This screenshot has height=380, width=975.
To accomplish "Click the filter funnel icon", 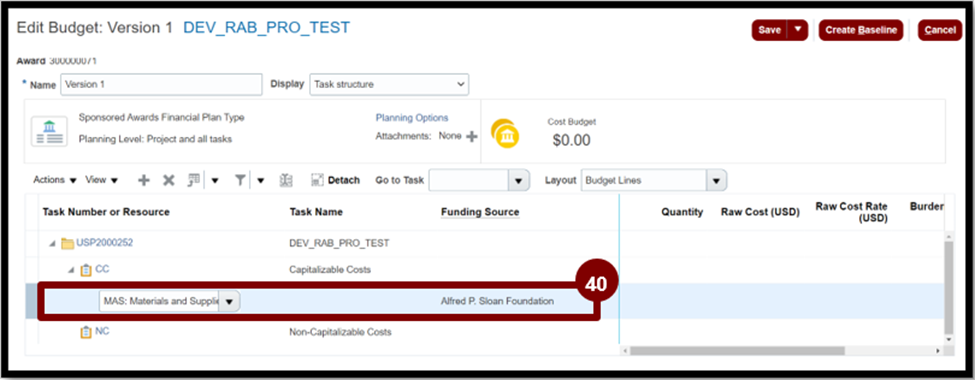I will tap(241, 180).
